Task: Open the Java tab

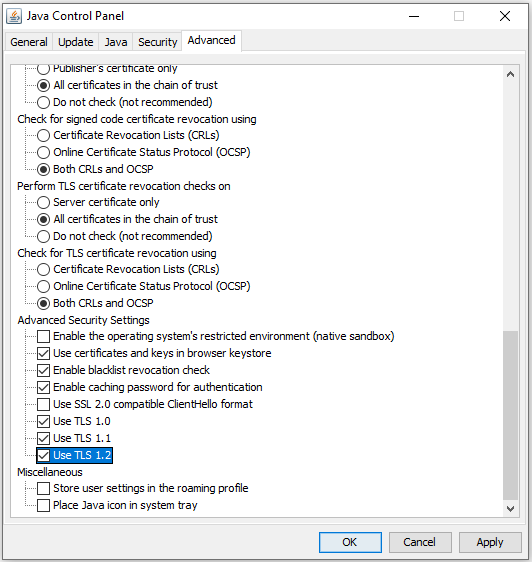Action: [116, 42]
